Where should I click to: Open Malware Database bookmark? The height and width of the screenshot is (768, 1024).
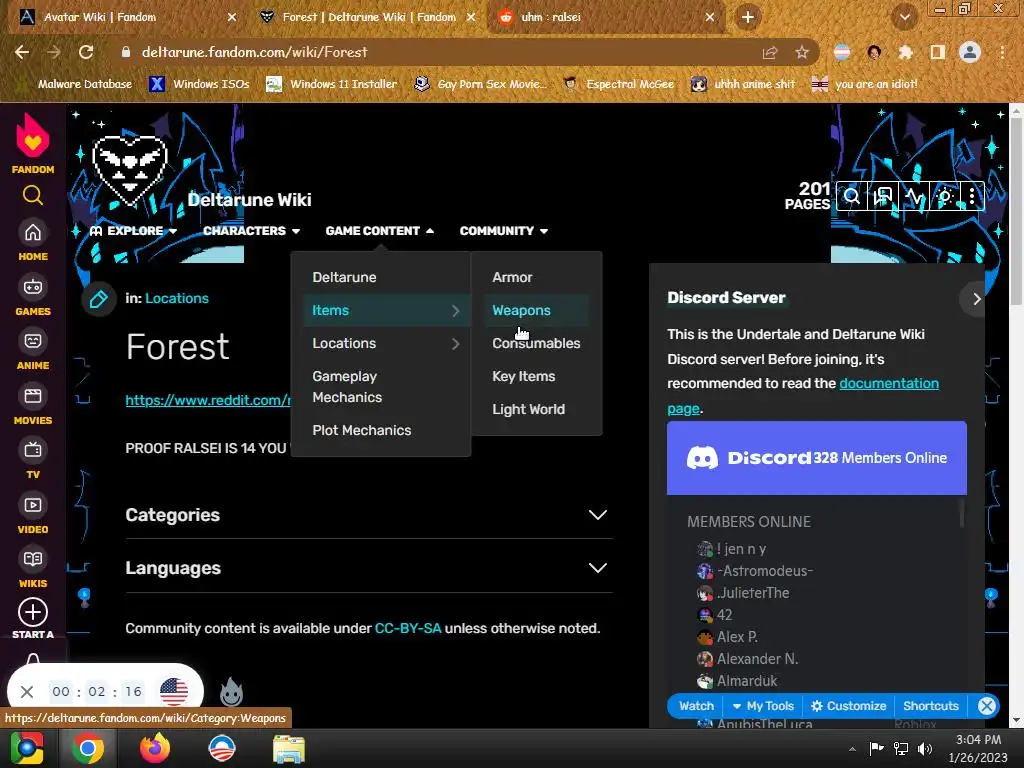click(74, 84)
